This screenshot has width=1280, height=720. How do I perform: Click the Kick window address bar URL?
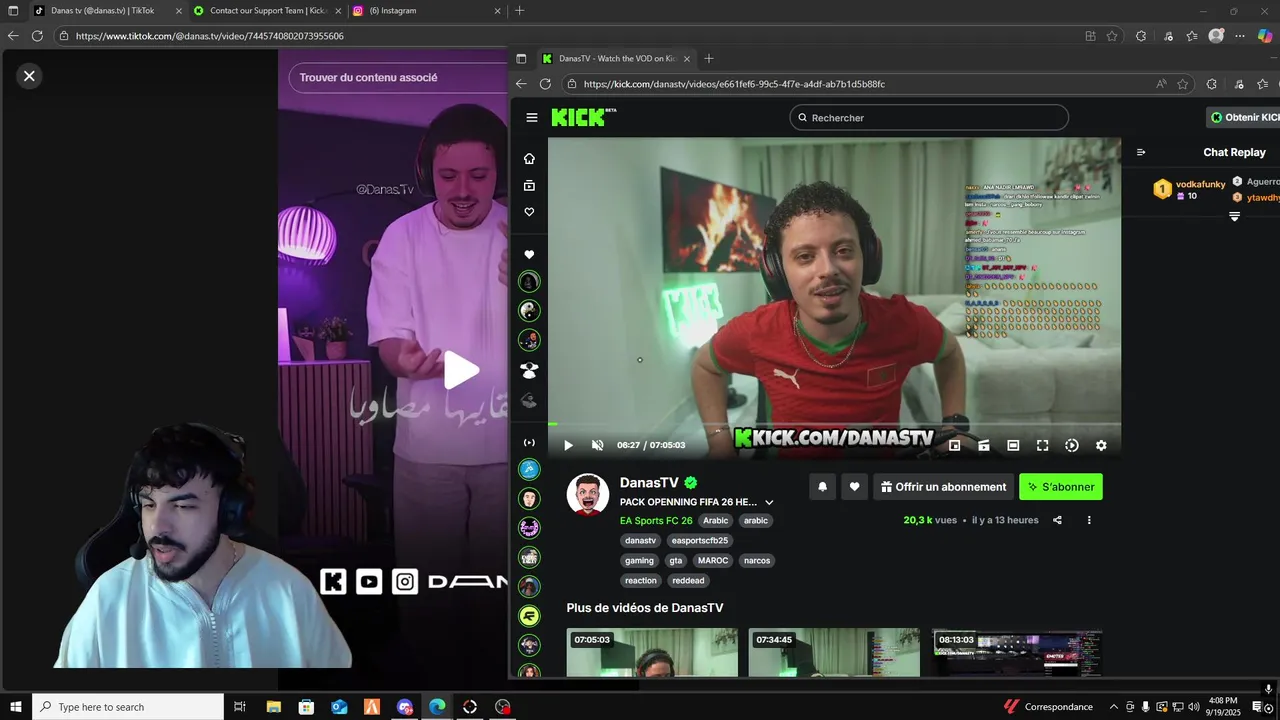click(734, 84)
